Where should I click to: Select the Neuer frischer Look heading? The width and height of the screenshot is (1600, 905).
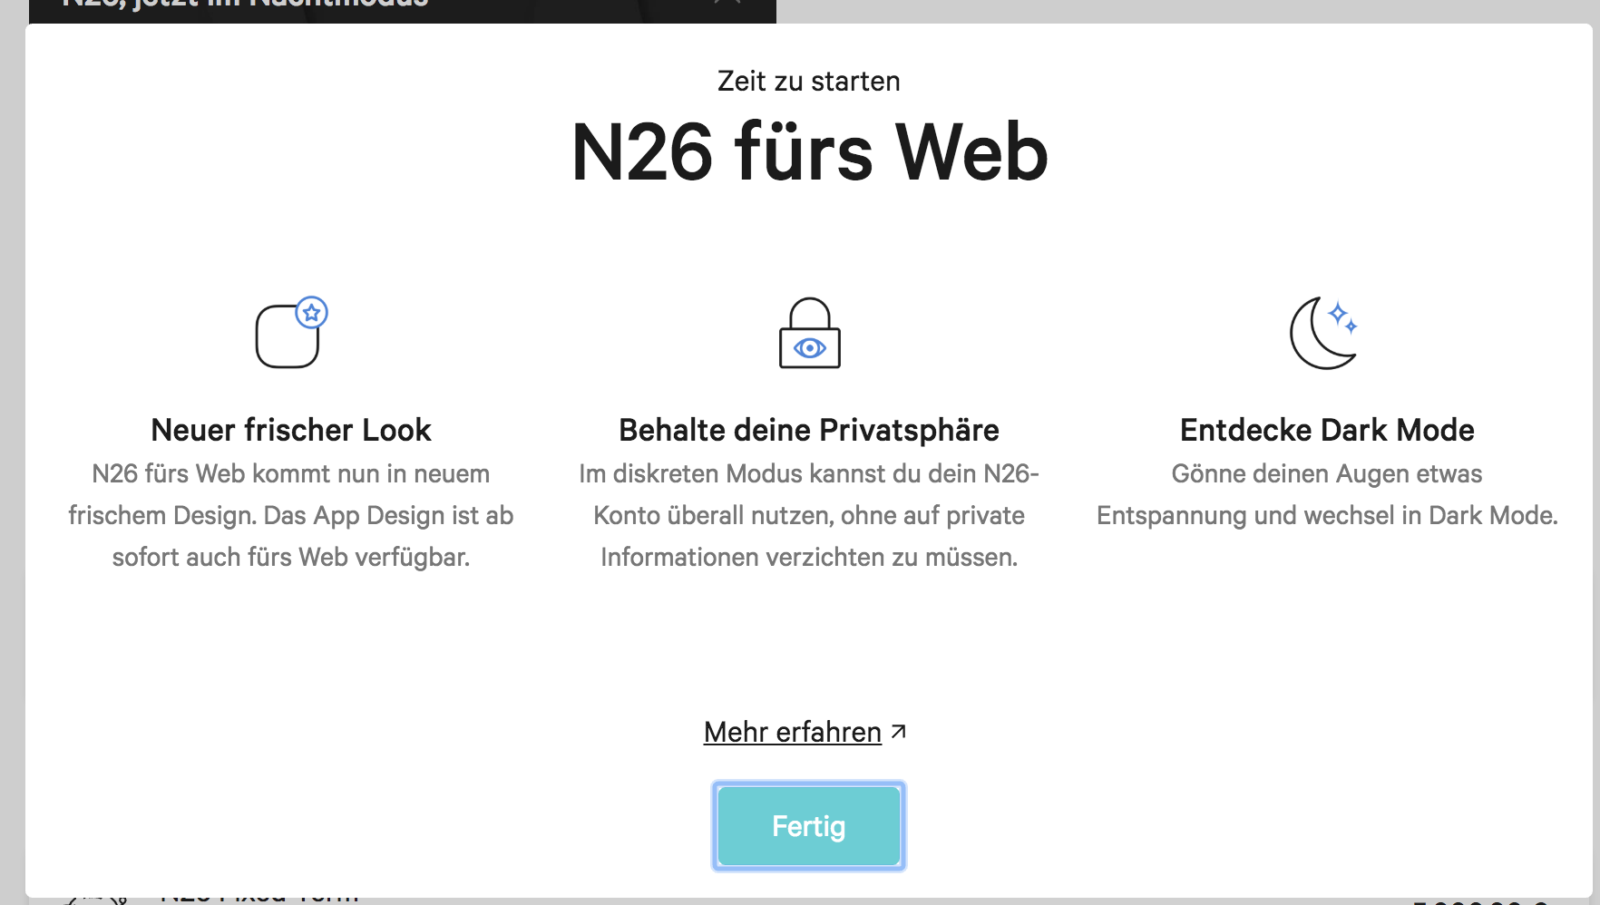click(x=291, y=430)
